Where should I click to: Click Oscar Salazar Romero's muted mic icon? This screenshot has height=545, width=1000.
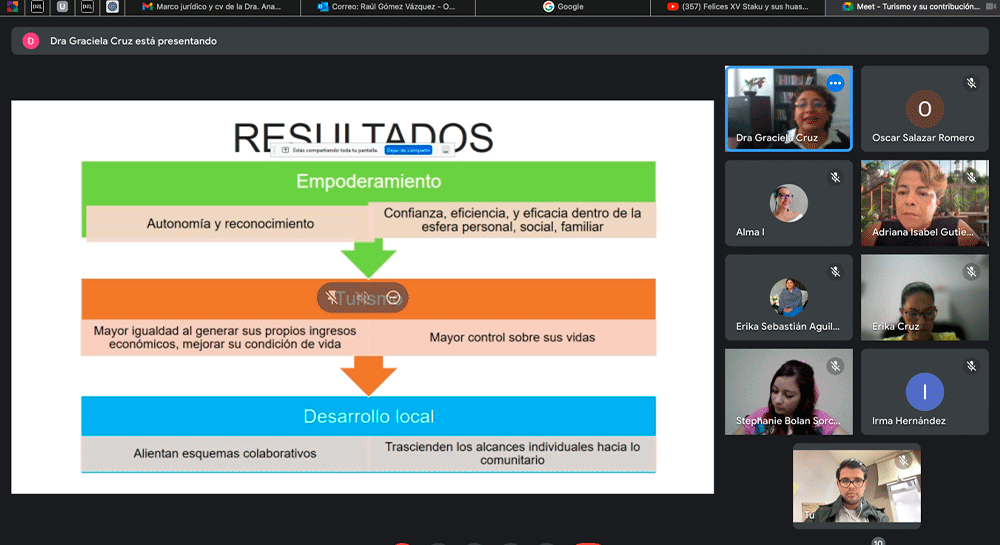click(971, 84)
